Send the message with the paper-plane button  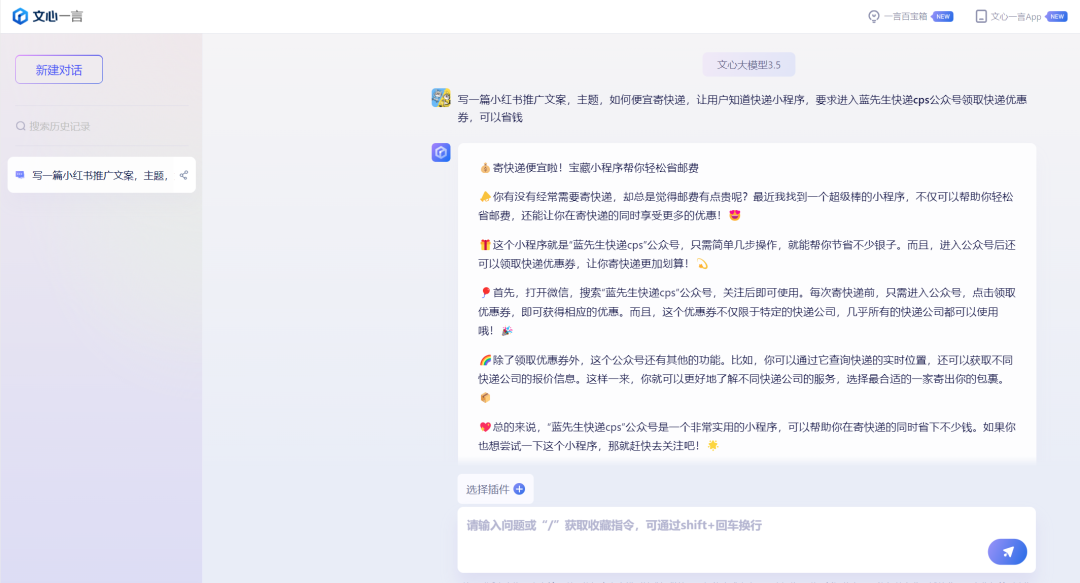pos(1007,552)
